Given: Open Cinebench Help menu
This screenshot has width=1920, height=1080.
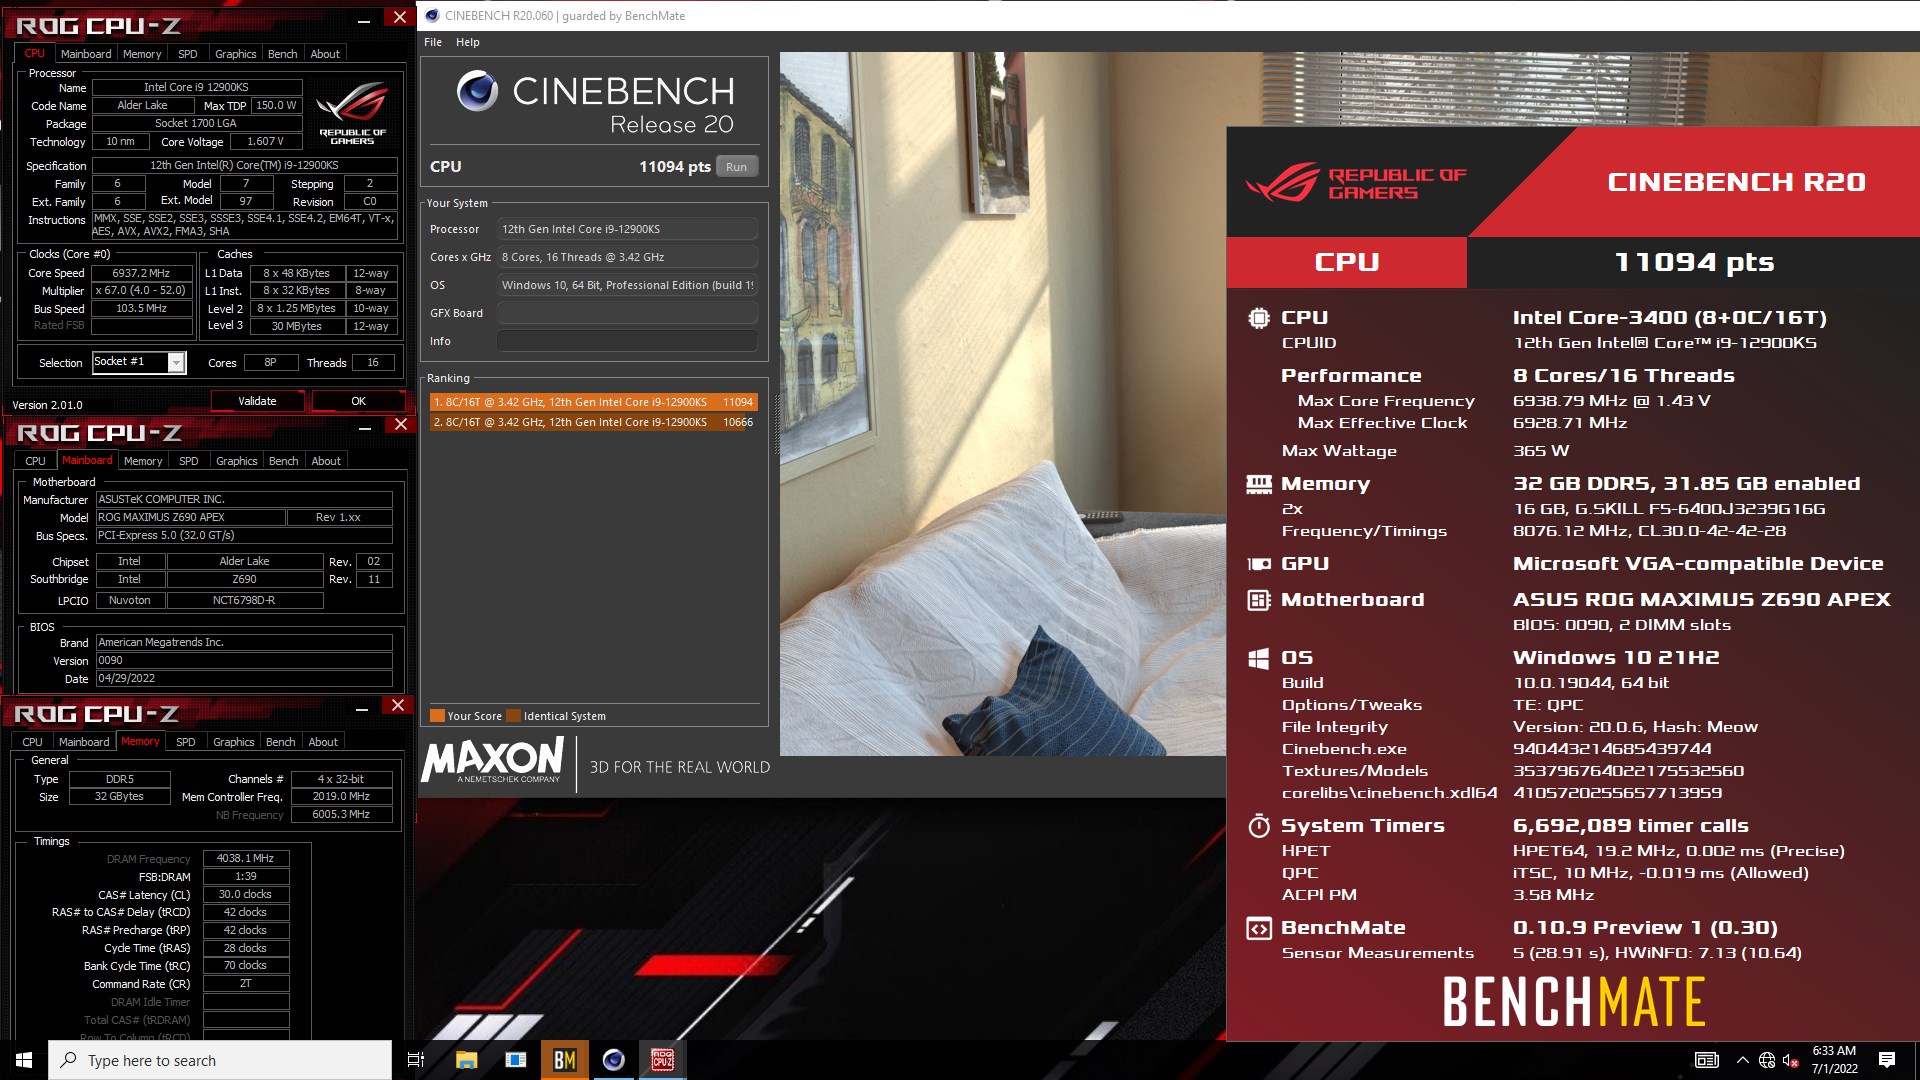Looking at the screenshot, I should pos(468,42).
